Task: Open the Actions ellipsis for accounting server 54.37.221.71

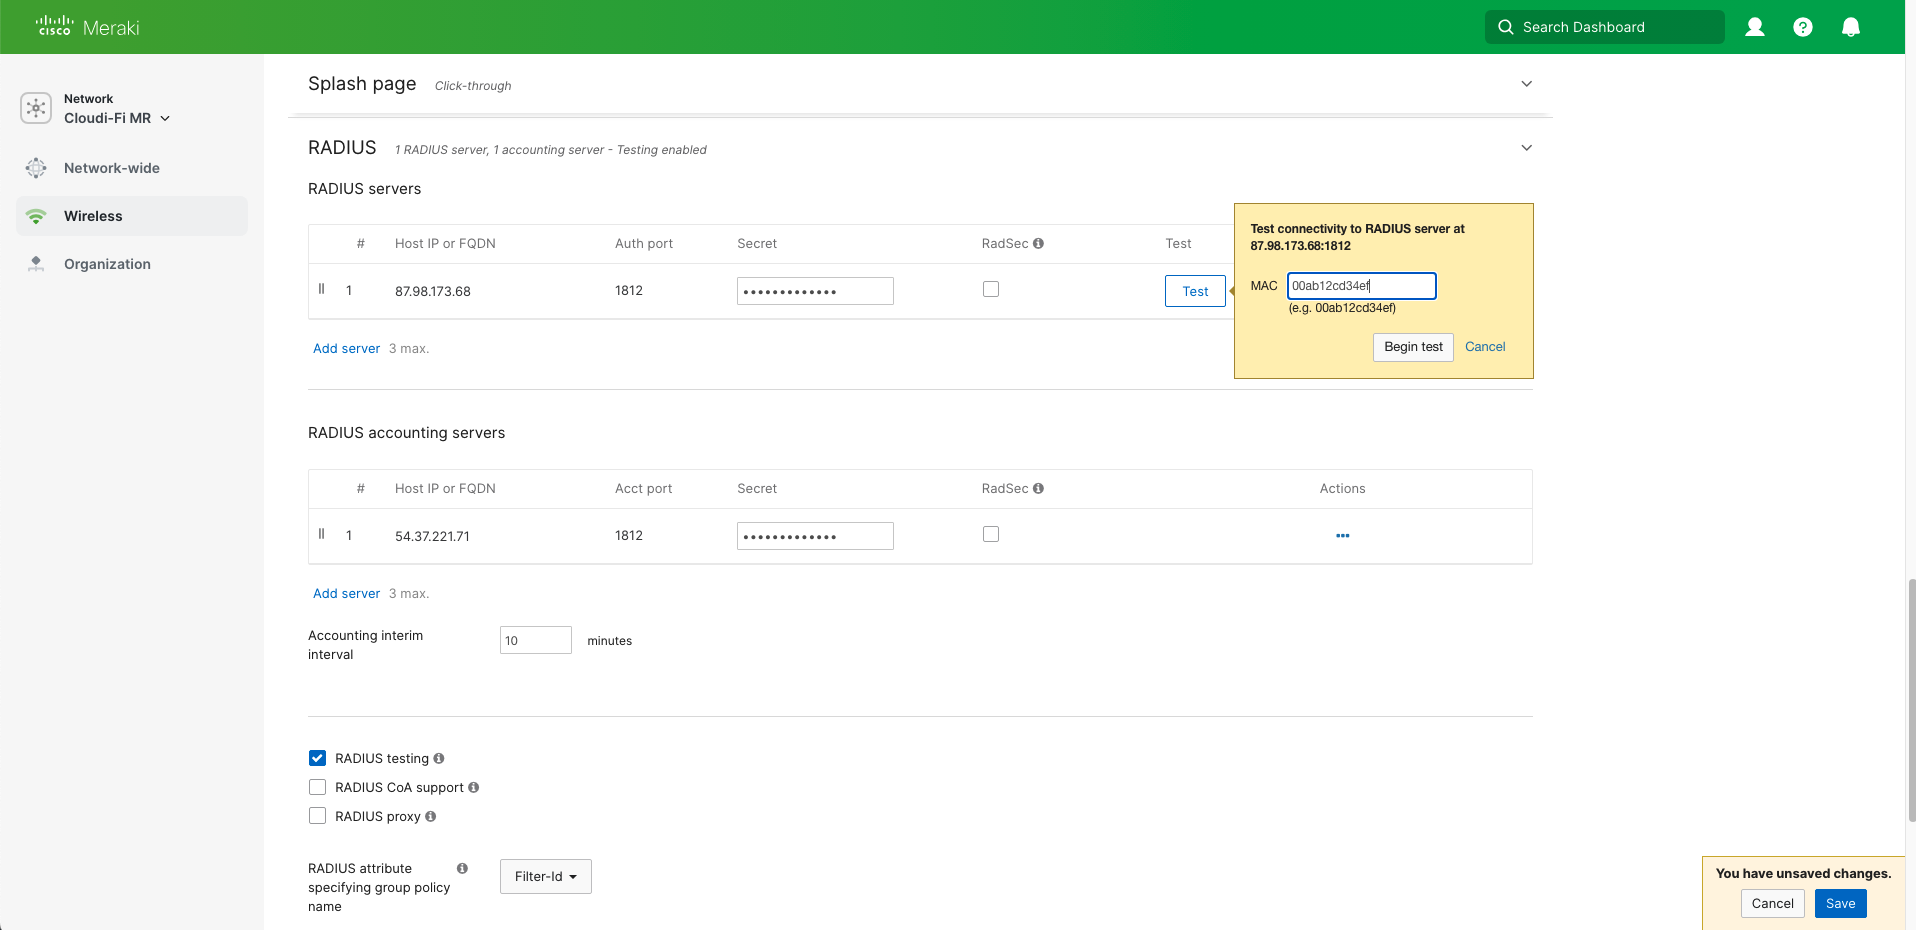Action: pyautogui.click(x=1342, y=536)
